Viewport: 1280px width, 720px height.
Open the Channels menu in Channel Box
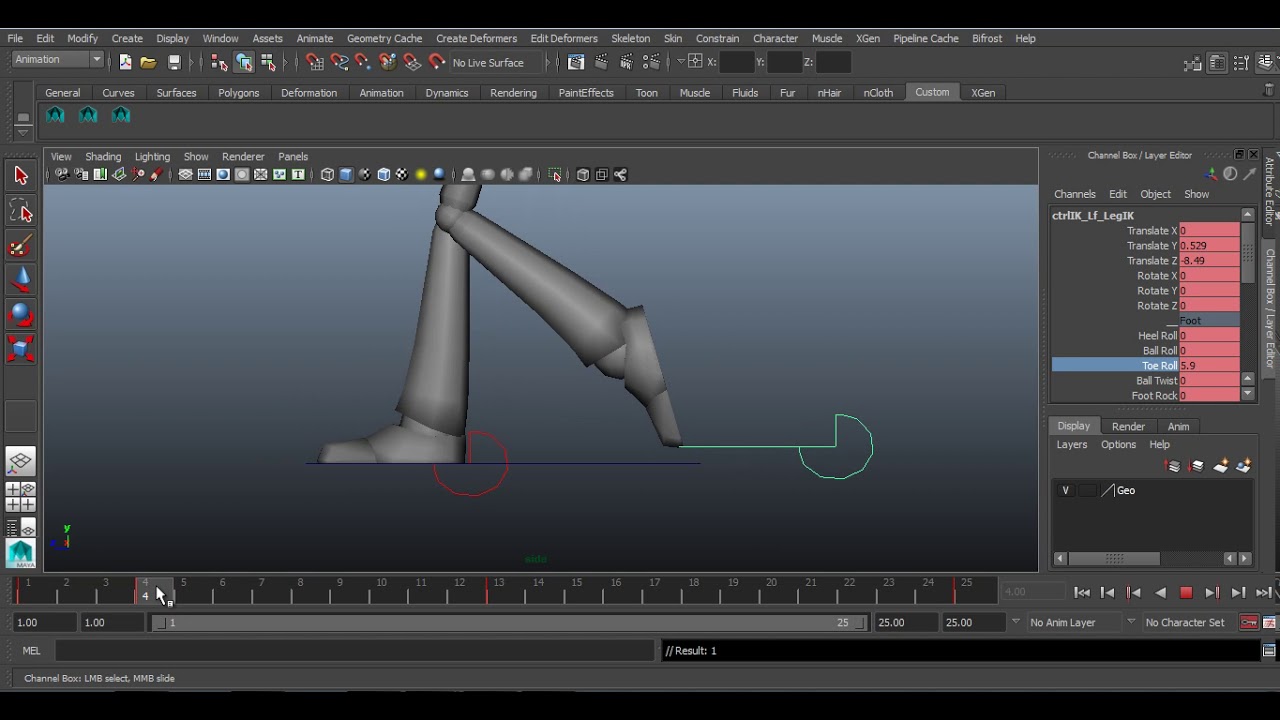click(x=1075, y=194)
